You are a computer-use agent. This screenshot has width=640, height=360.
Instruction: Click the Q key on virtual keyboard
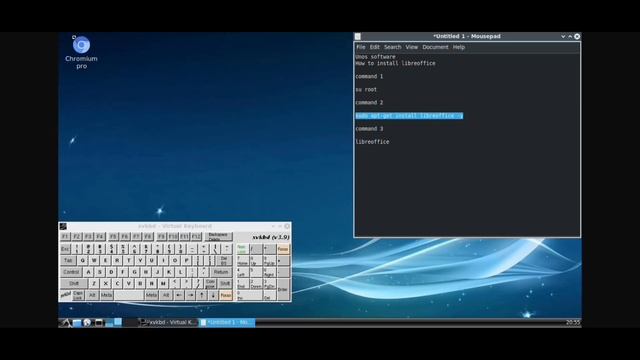tap(83, 260)
